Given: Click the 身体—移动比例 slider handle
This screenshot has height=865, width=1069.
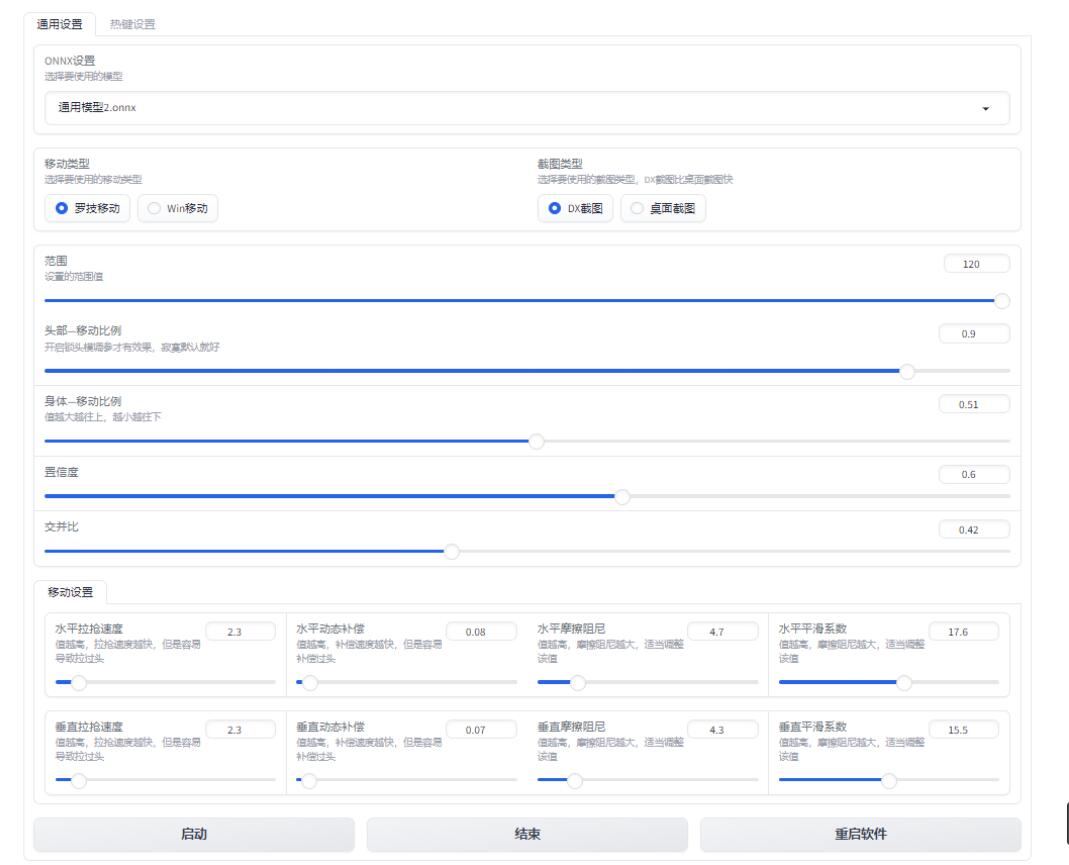Looking at the screenshot, I should point(536,441).
